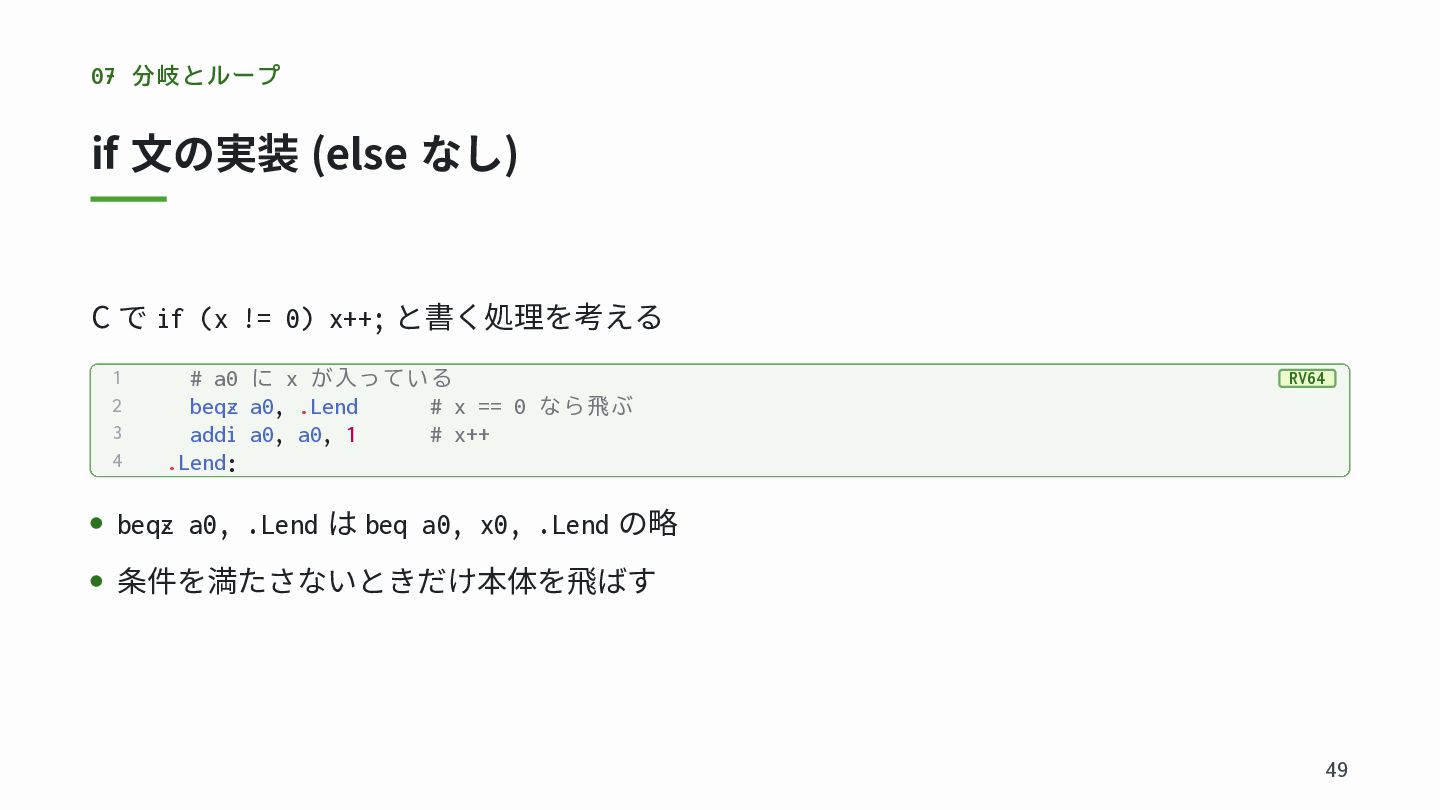Click the 'addi' instruction in the code
The image size is (1440, 810).
[x=214, y=435]
